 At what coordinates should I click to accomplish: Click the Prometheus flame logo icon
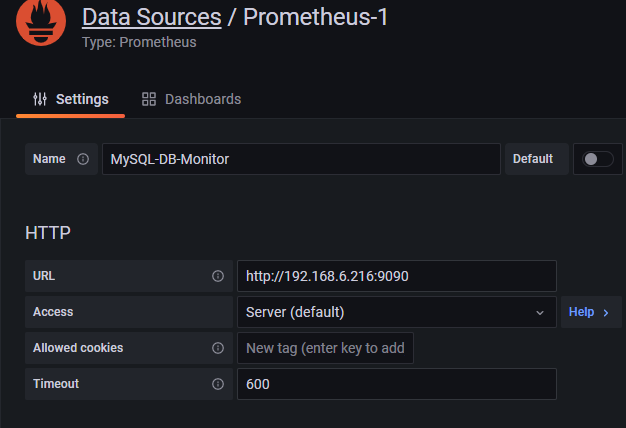[41, 22]
